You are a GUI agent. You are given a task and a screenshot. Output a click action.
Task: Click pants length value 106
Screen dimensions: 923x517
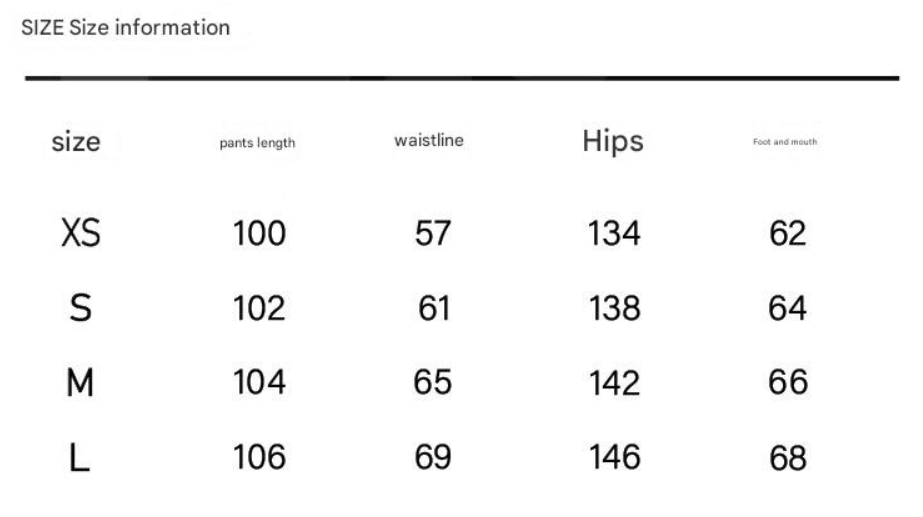pyautogui.click(x=260, y=458)
